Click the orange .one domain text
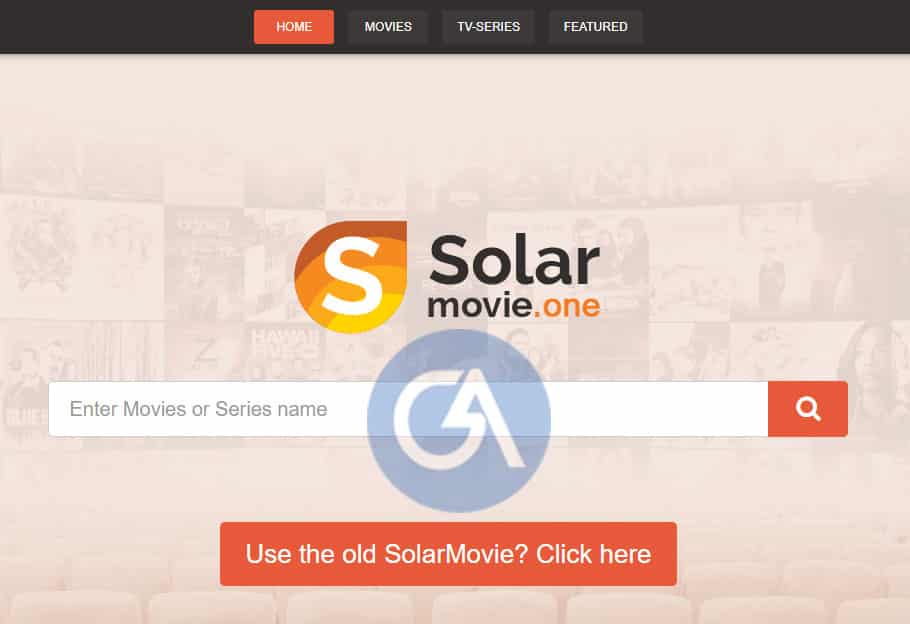The height and width of the screenshot is (624, 910). click(567, 306)
